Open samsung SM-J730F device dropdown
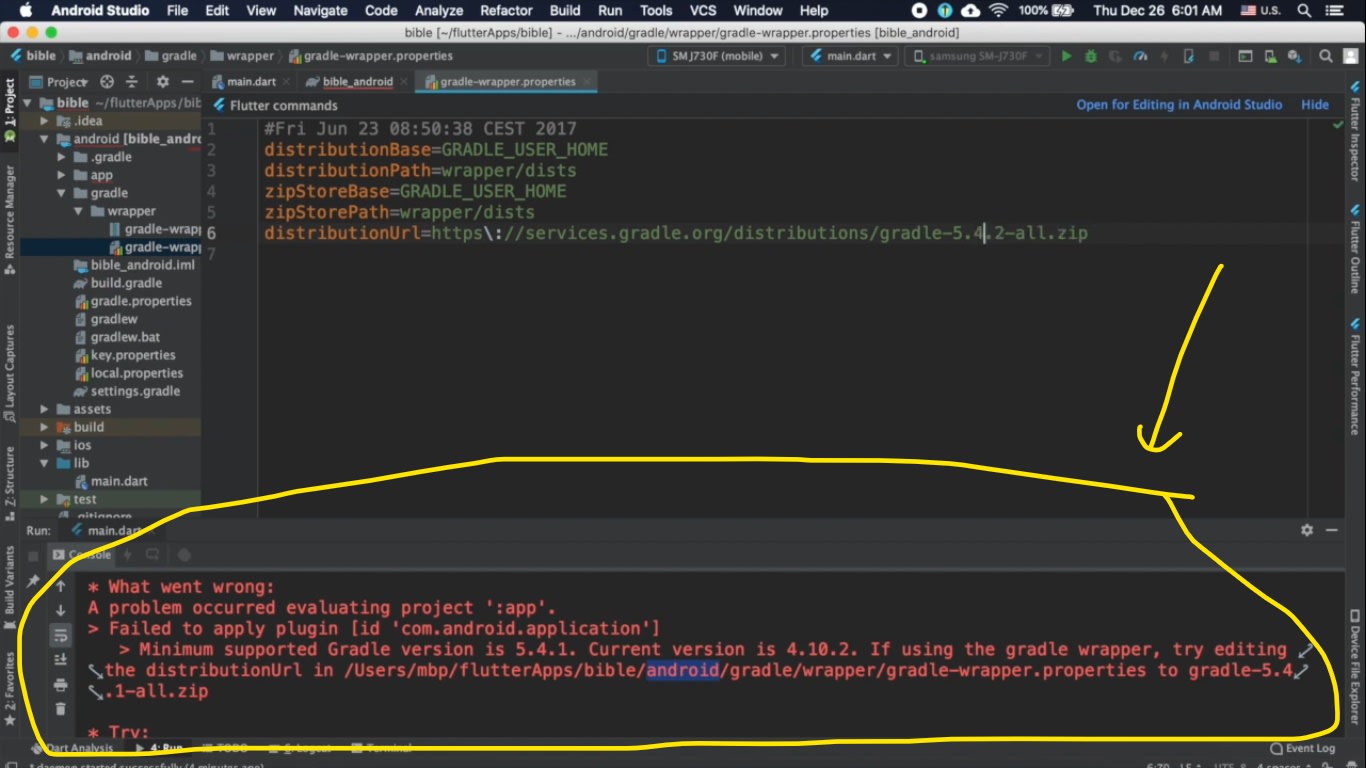1366x768 pixels. (x=976, y=56)
